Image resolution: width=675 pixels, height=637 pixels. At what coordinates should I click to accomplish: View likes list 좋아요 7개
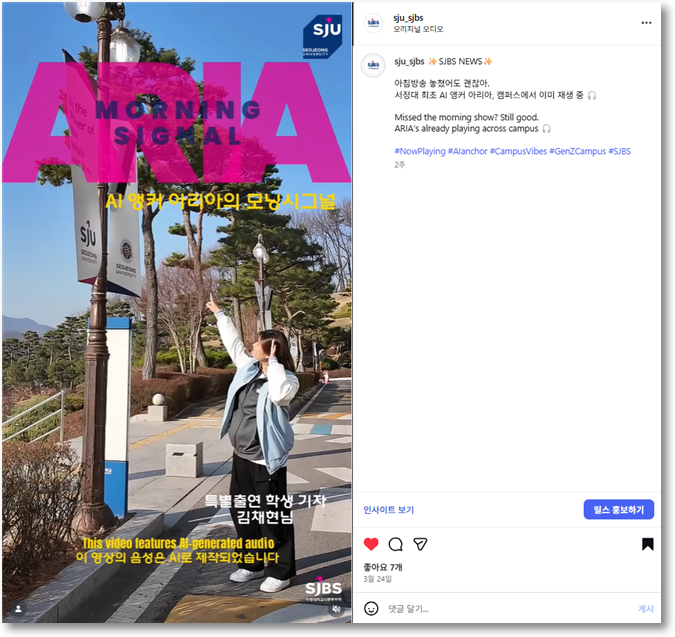click(383, 567)
